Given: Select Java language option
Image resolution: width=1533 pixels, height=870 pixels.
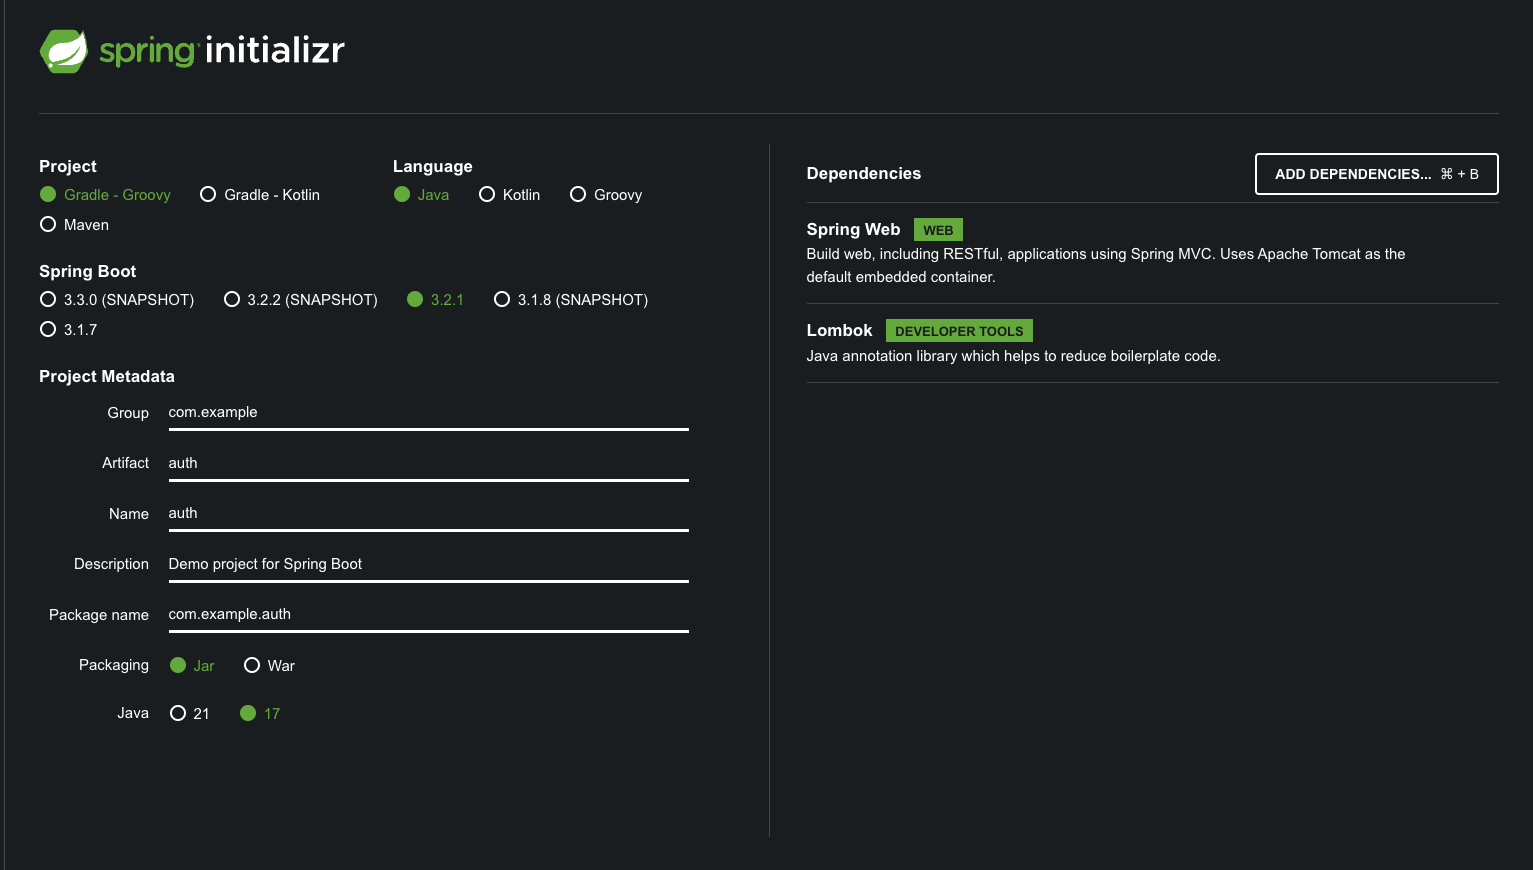Looking at the screenshot, I should (x=421, y=195).
